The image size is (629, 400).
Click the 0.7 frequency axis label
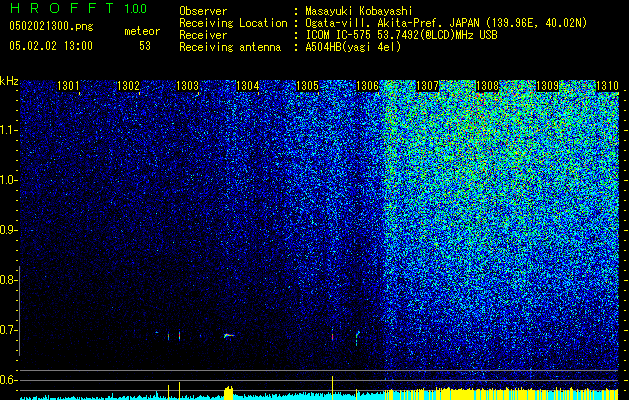[8, 330]
